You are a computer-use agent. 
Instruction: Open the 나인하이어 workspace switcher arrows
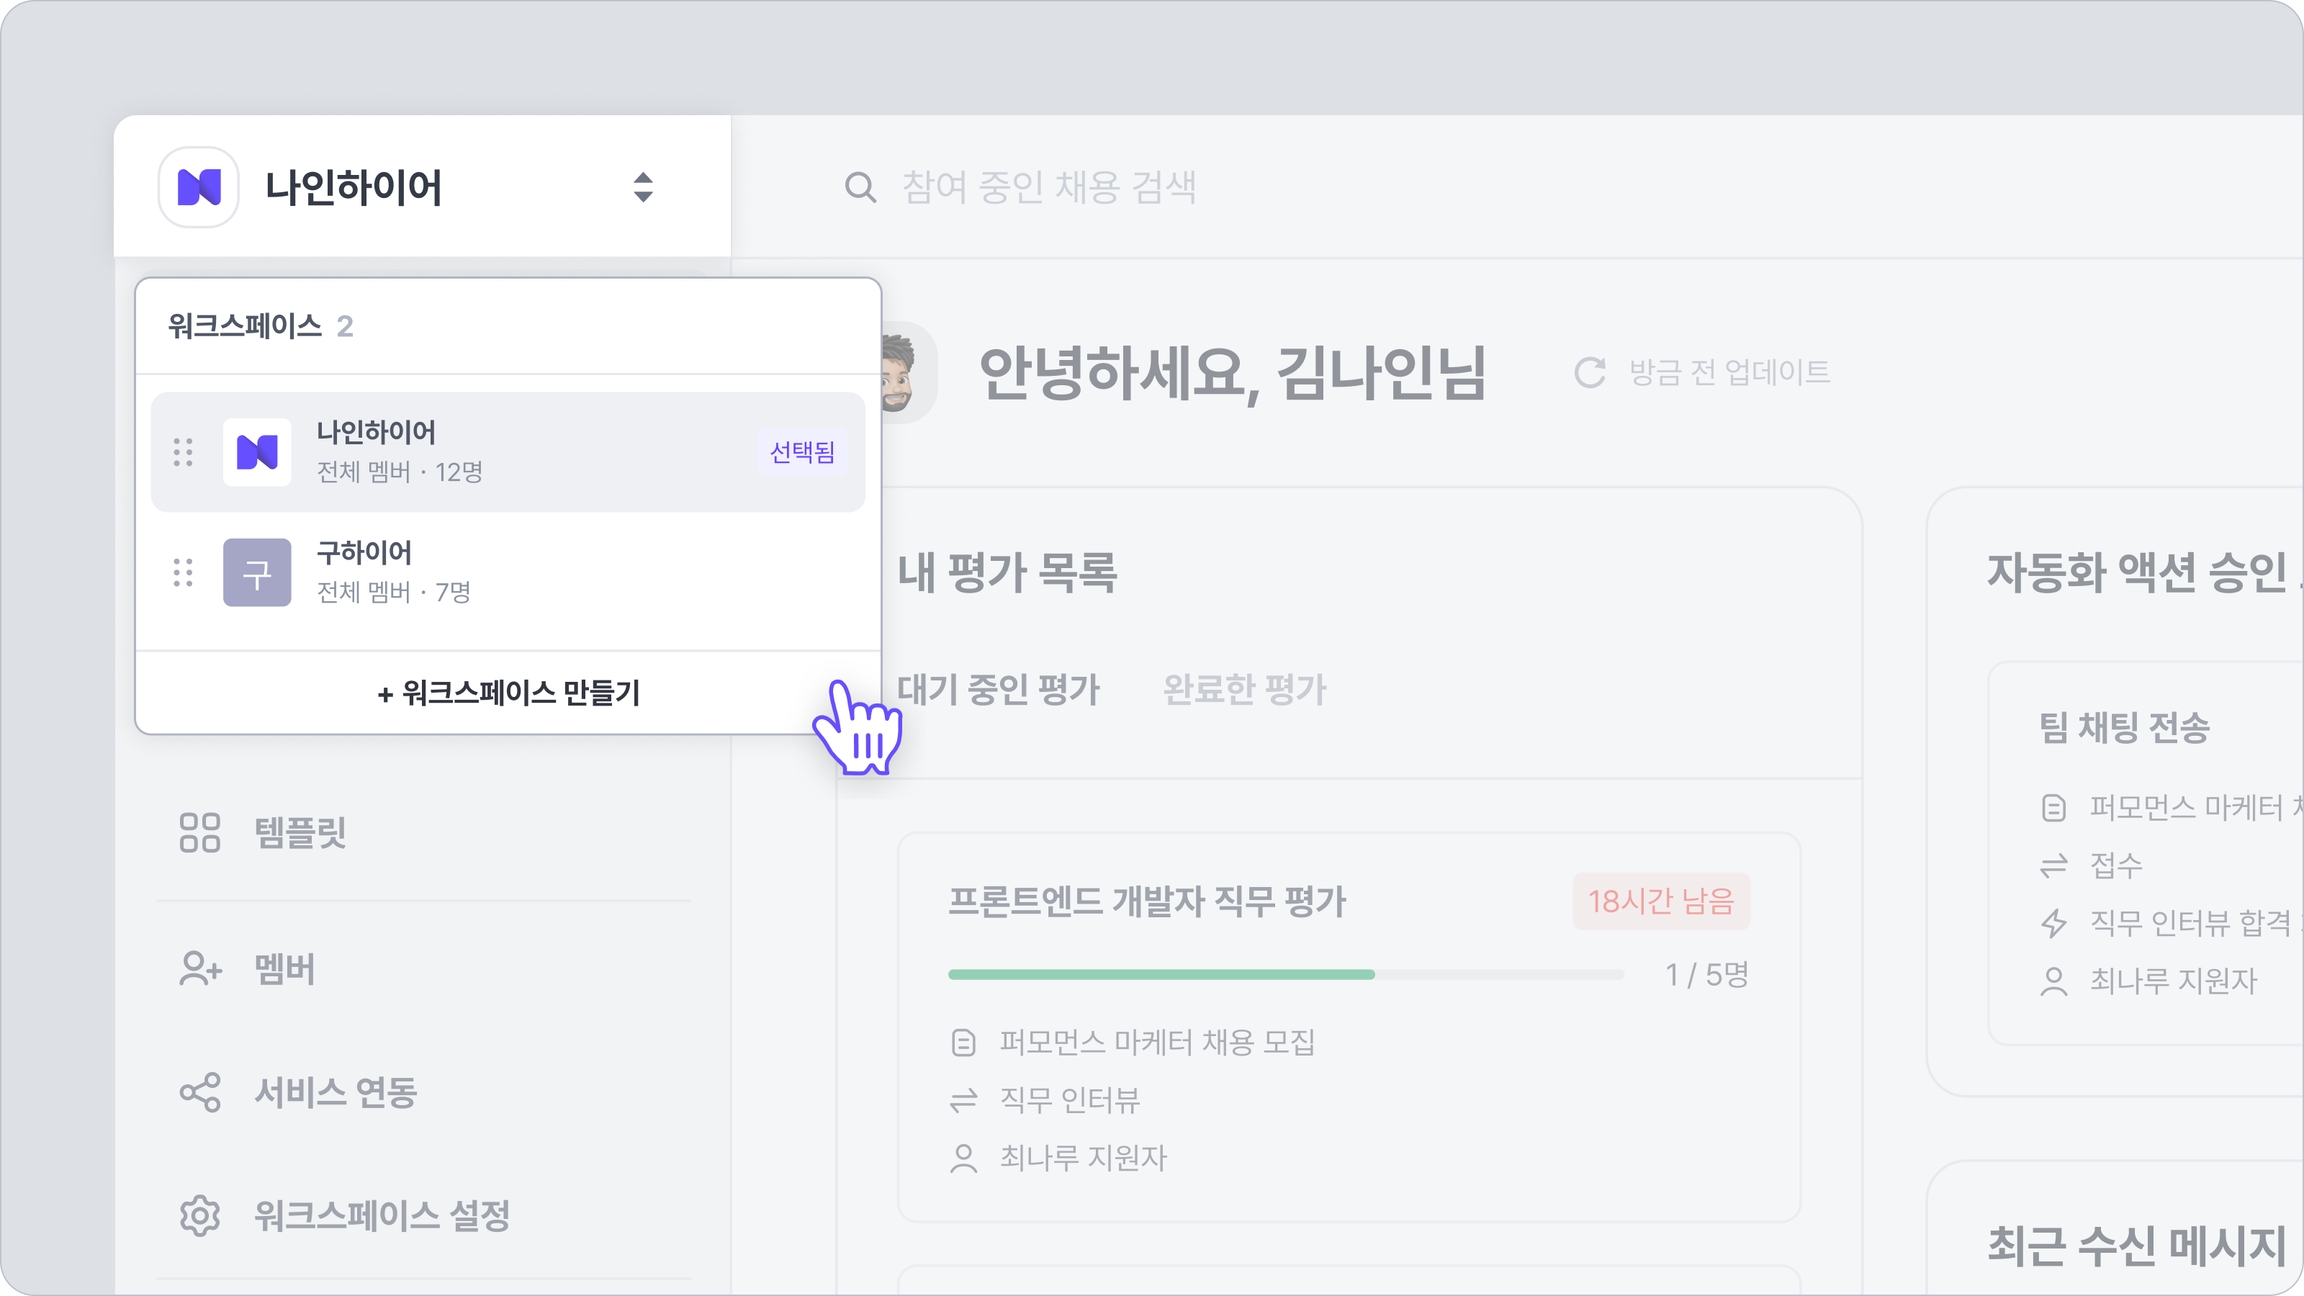click(x=643, y=187)
